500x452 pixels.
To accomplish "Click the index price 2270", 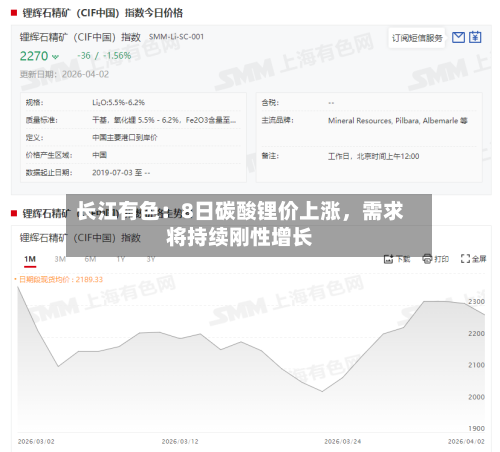I will 34,56.
